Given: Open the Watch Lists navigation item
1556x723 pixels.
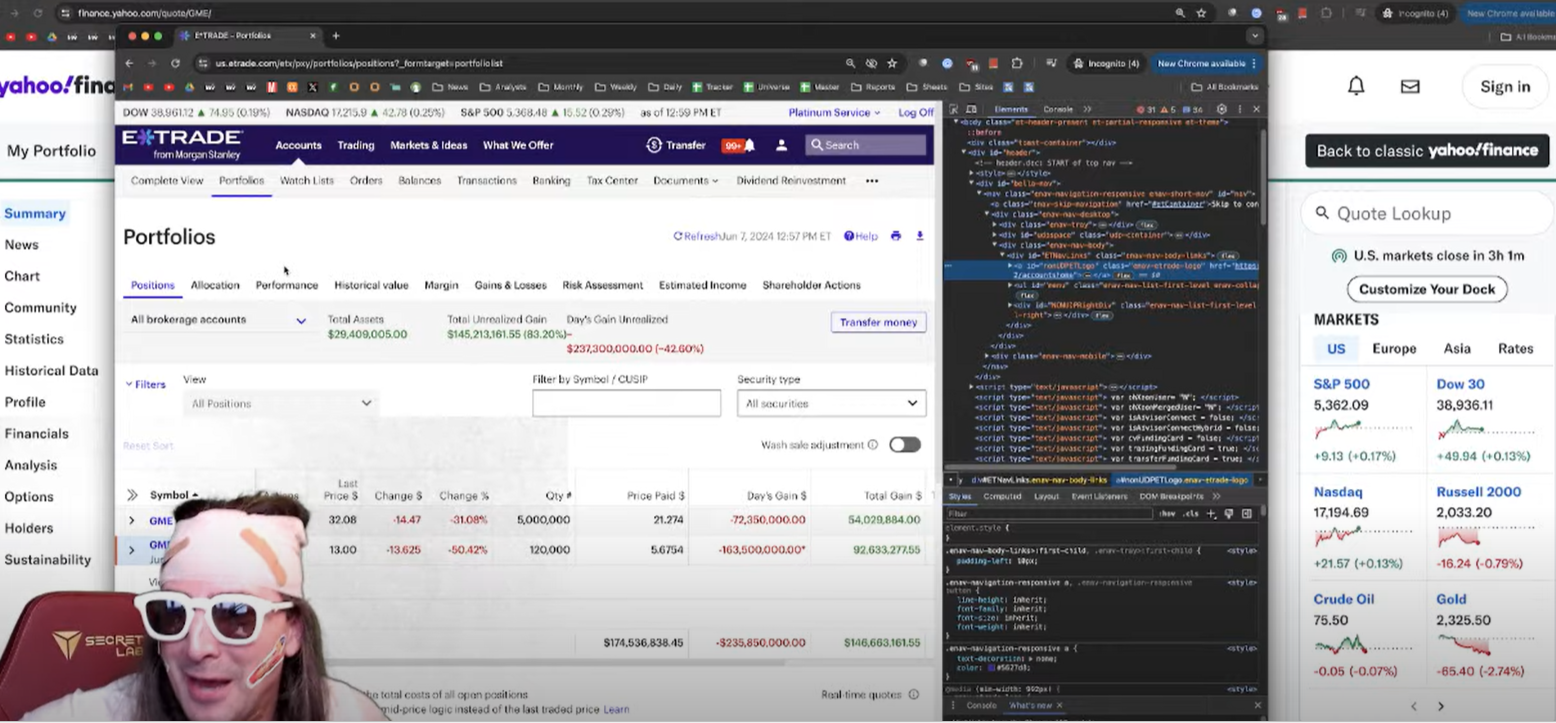Looking at the screenshot, I should click(x=306, y=181).
